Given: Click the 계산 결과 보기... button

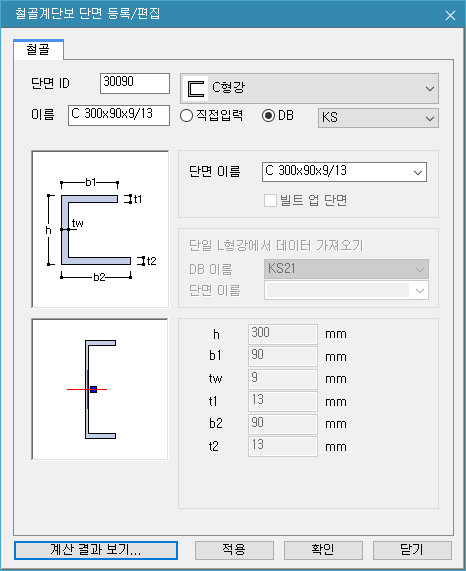Looking at the screenshot, I should pos(96,550).
